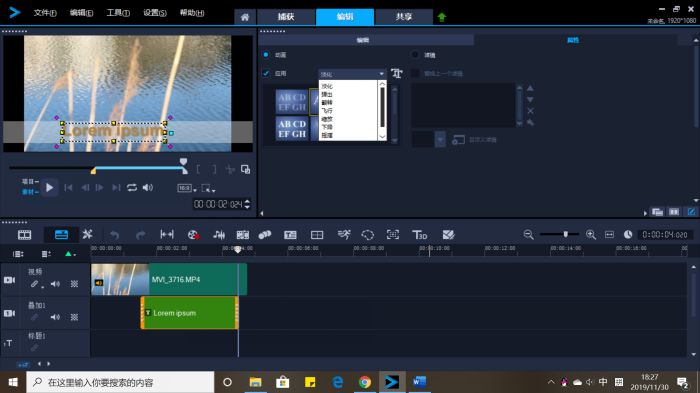This screenshot has height=393, width=700.
Task: Open the split screen template icon
Action: pyautogui.click(x=317, y=235)
